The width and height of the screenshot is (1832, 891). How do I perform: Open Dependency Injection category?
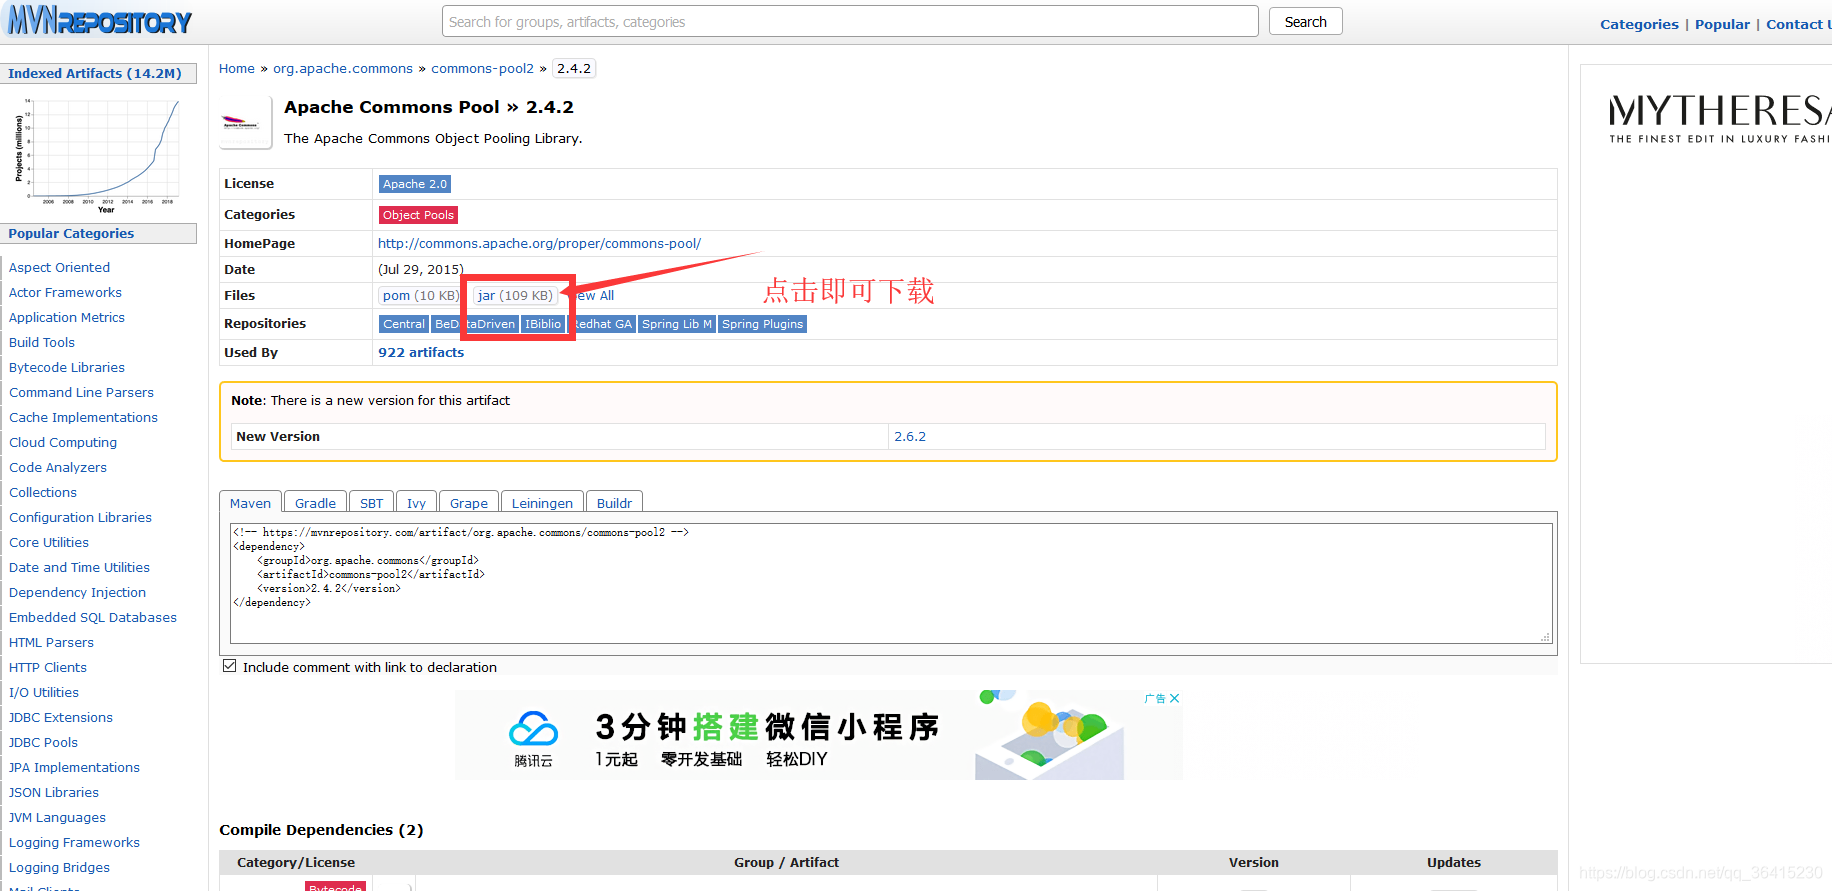coord(77,592)
